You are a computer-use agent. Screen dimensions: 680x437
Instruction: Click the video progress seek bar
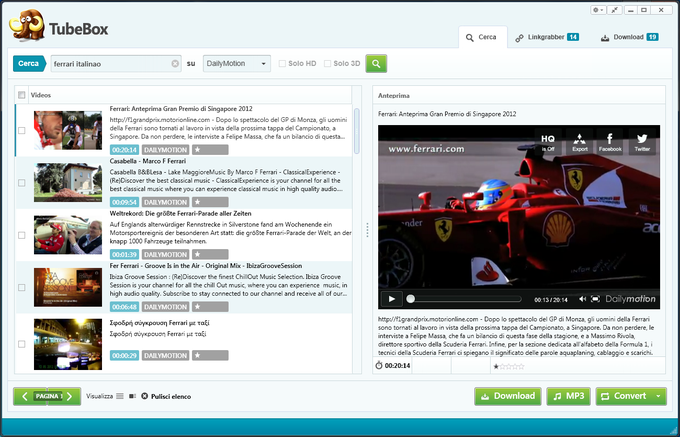pos(466,299)
